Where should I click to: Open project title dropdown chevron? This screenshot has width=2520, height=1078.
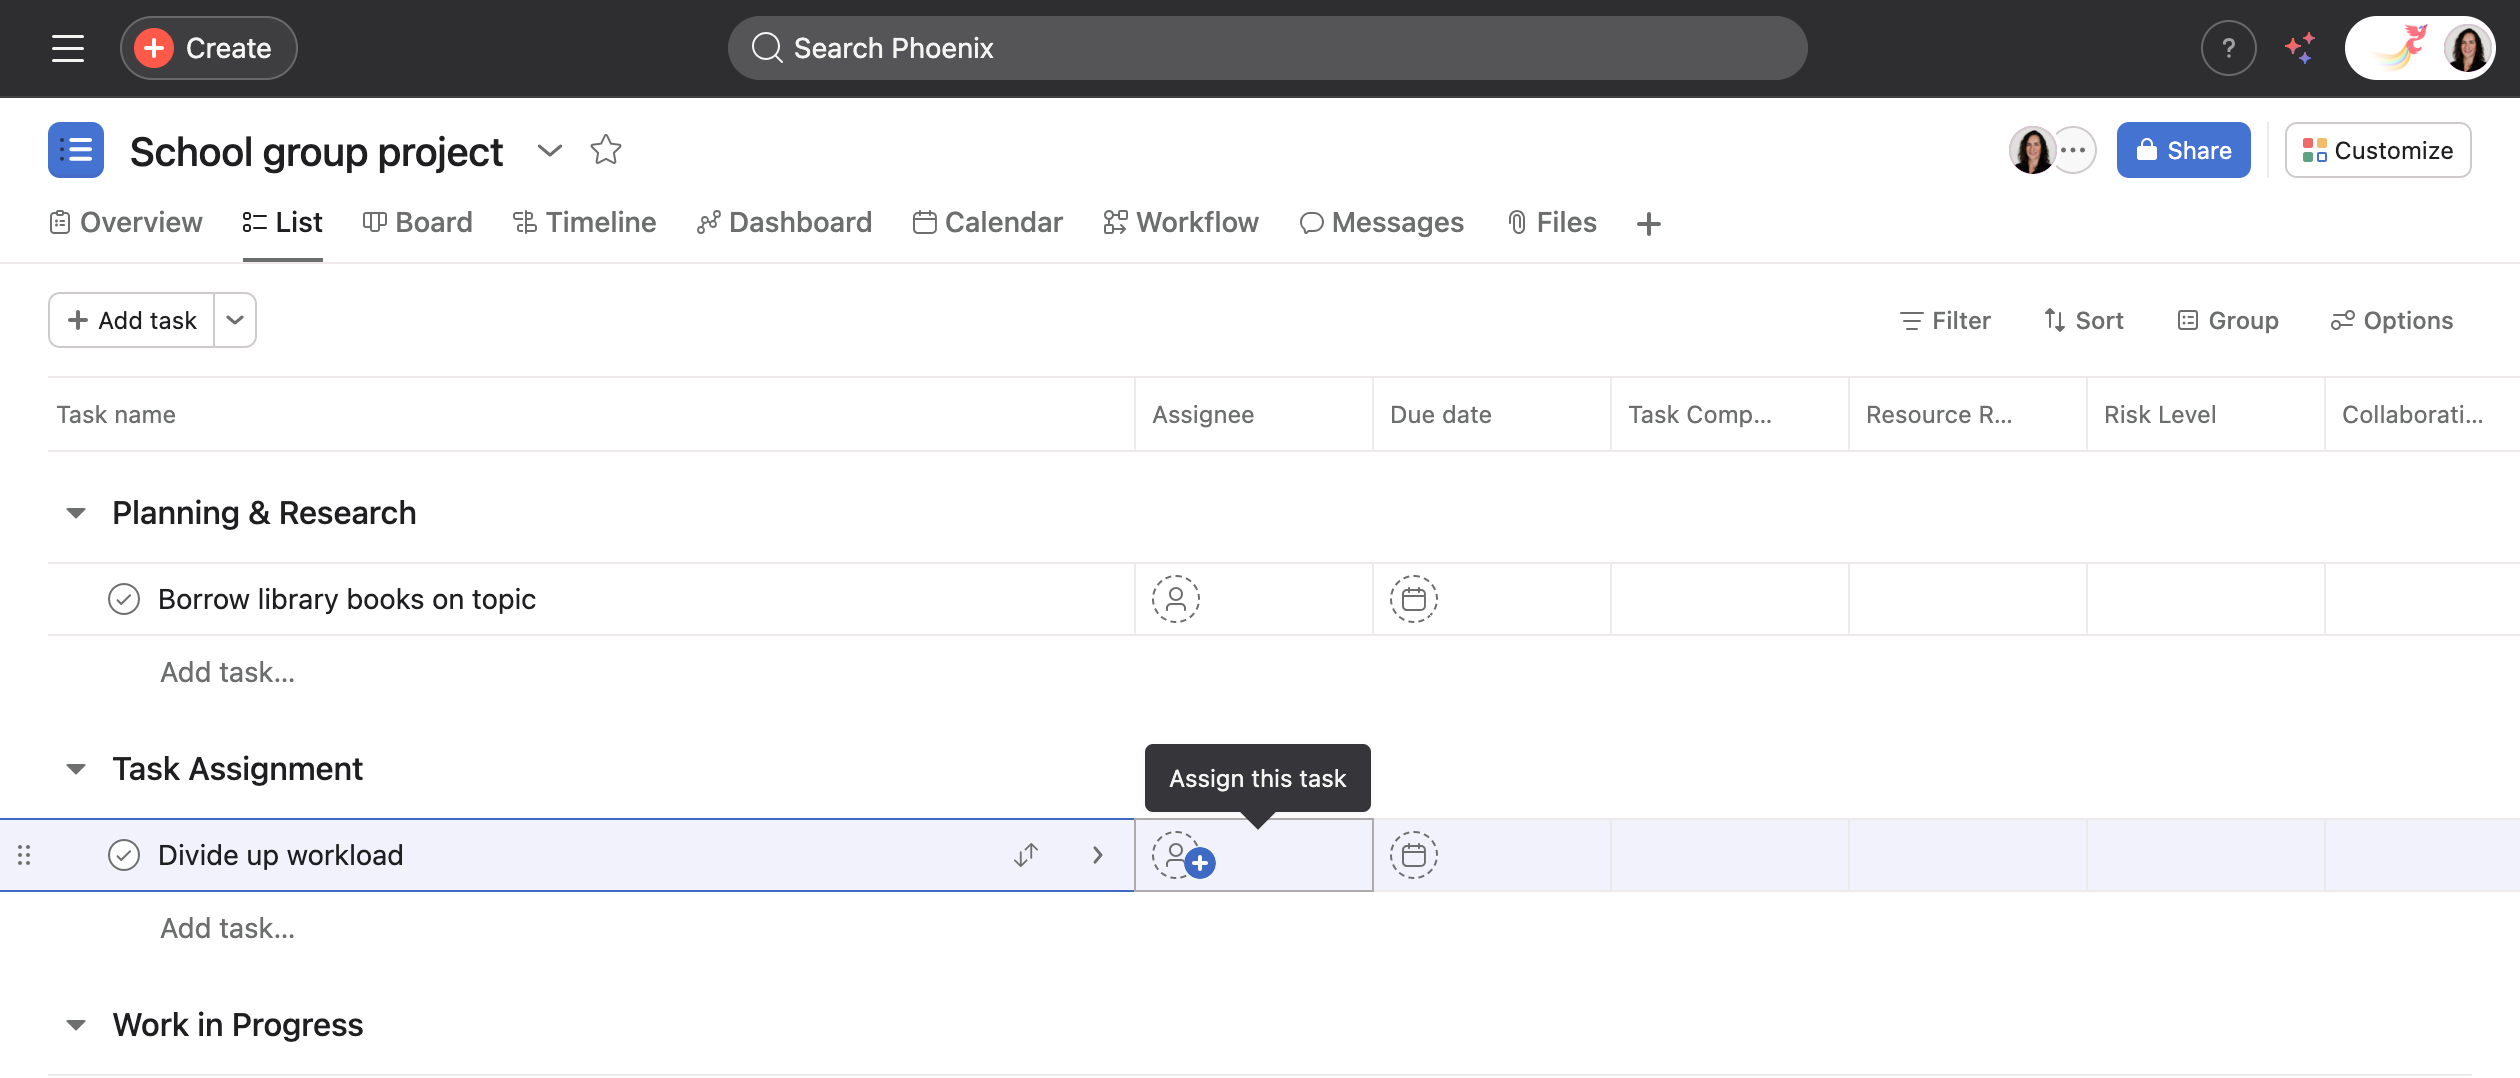coord(549,151)
